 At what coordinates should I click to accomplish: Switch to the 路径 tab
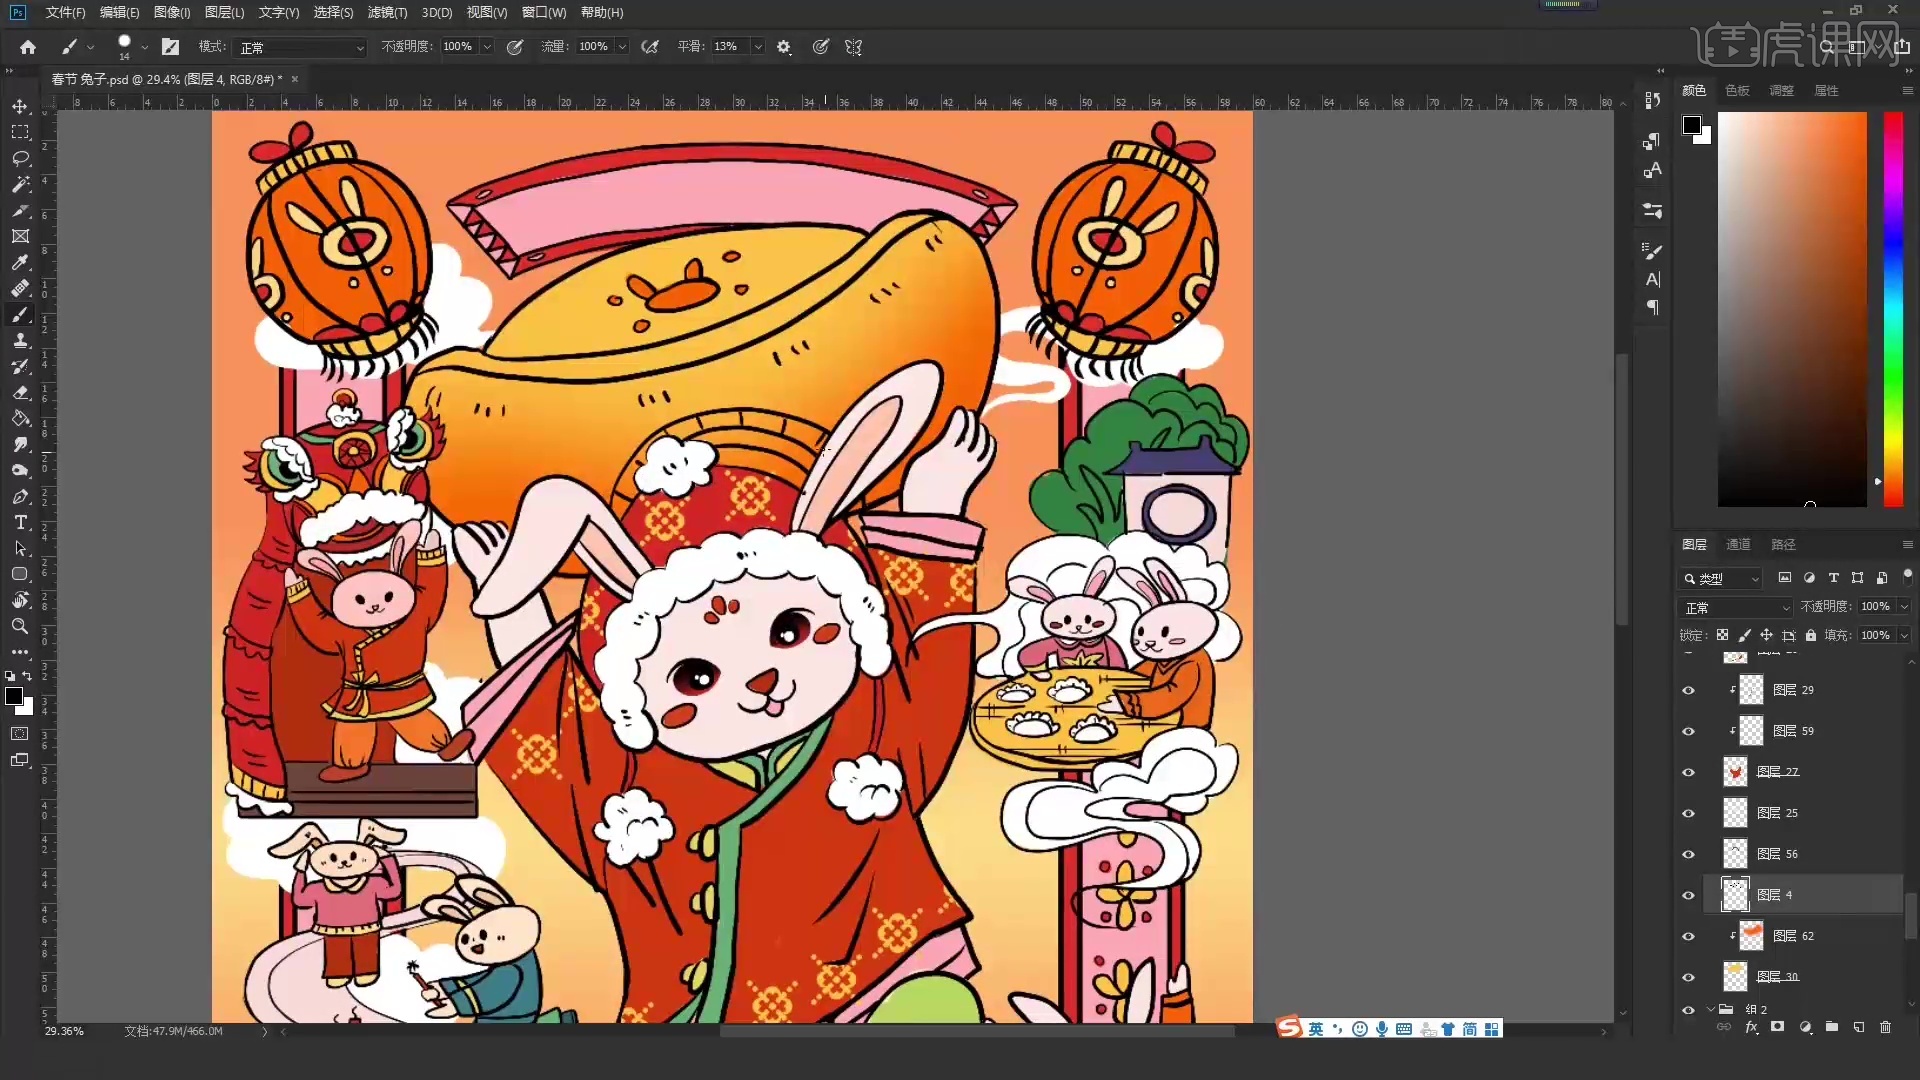pyautogui.click(x=1783, y=544)
